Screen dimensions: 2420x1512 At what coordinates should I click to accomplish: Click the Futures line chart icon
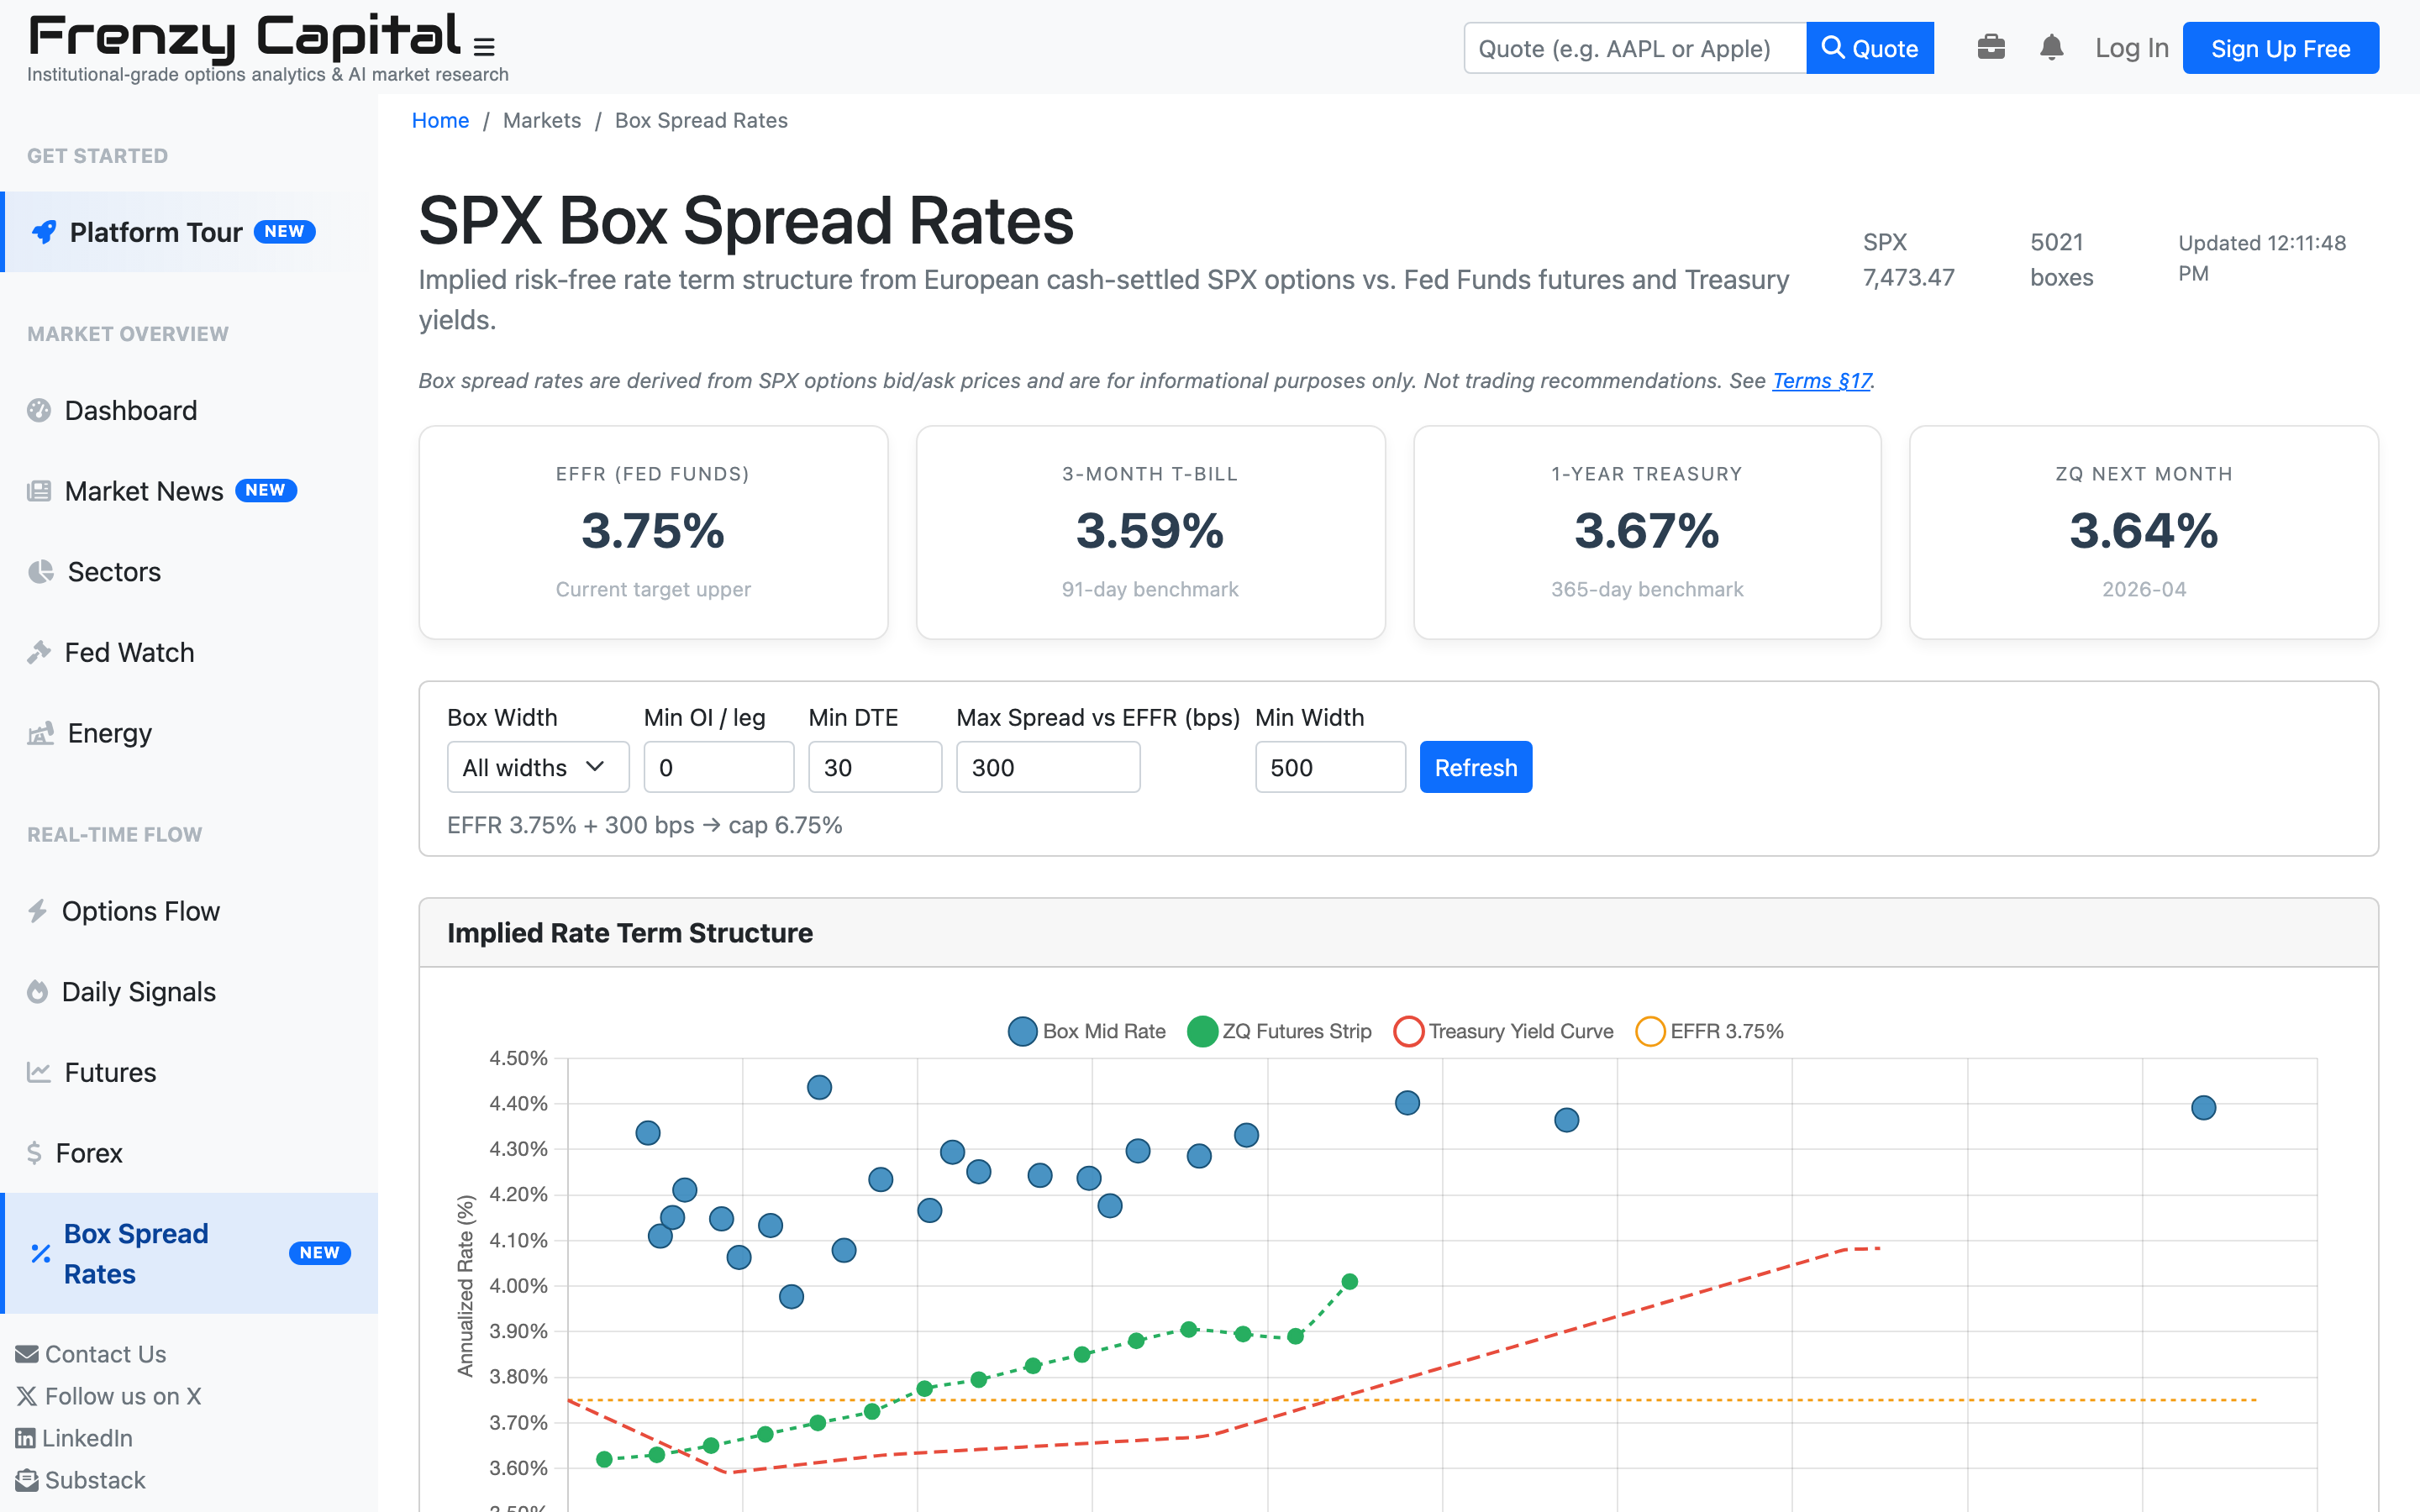(x=39, y=1072)
